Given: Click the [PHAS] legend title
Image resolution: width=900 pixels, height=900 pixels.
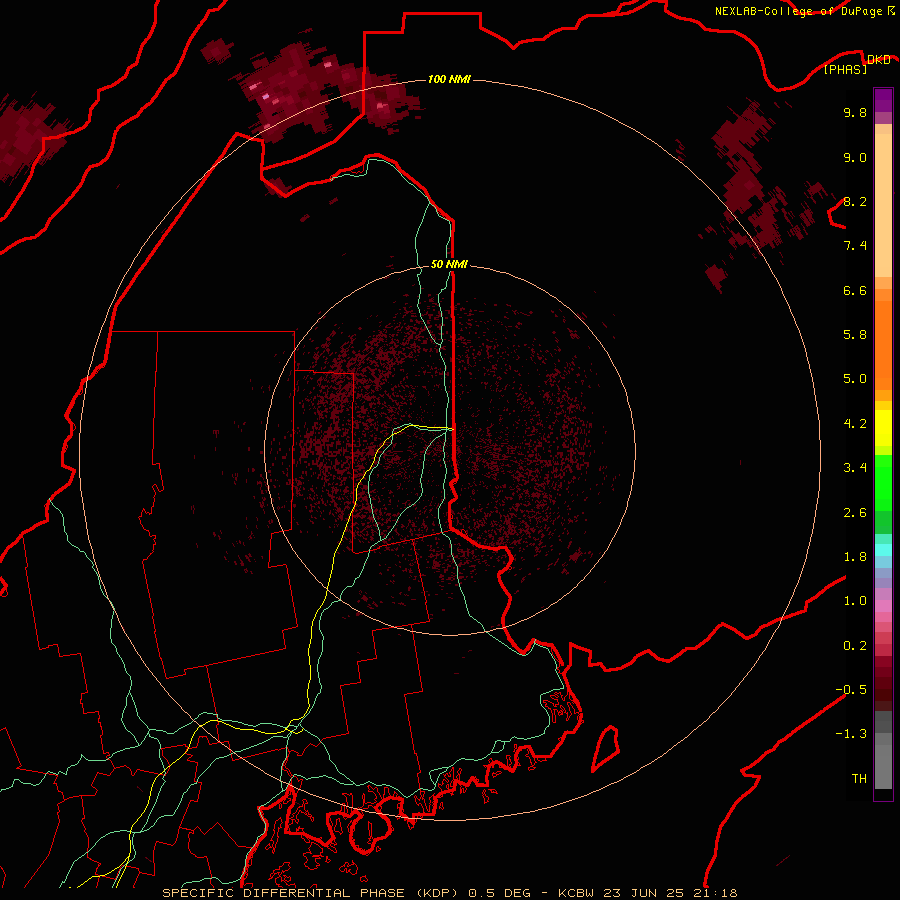Looking at the screenshot, I should pos(845,69).
